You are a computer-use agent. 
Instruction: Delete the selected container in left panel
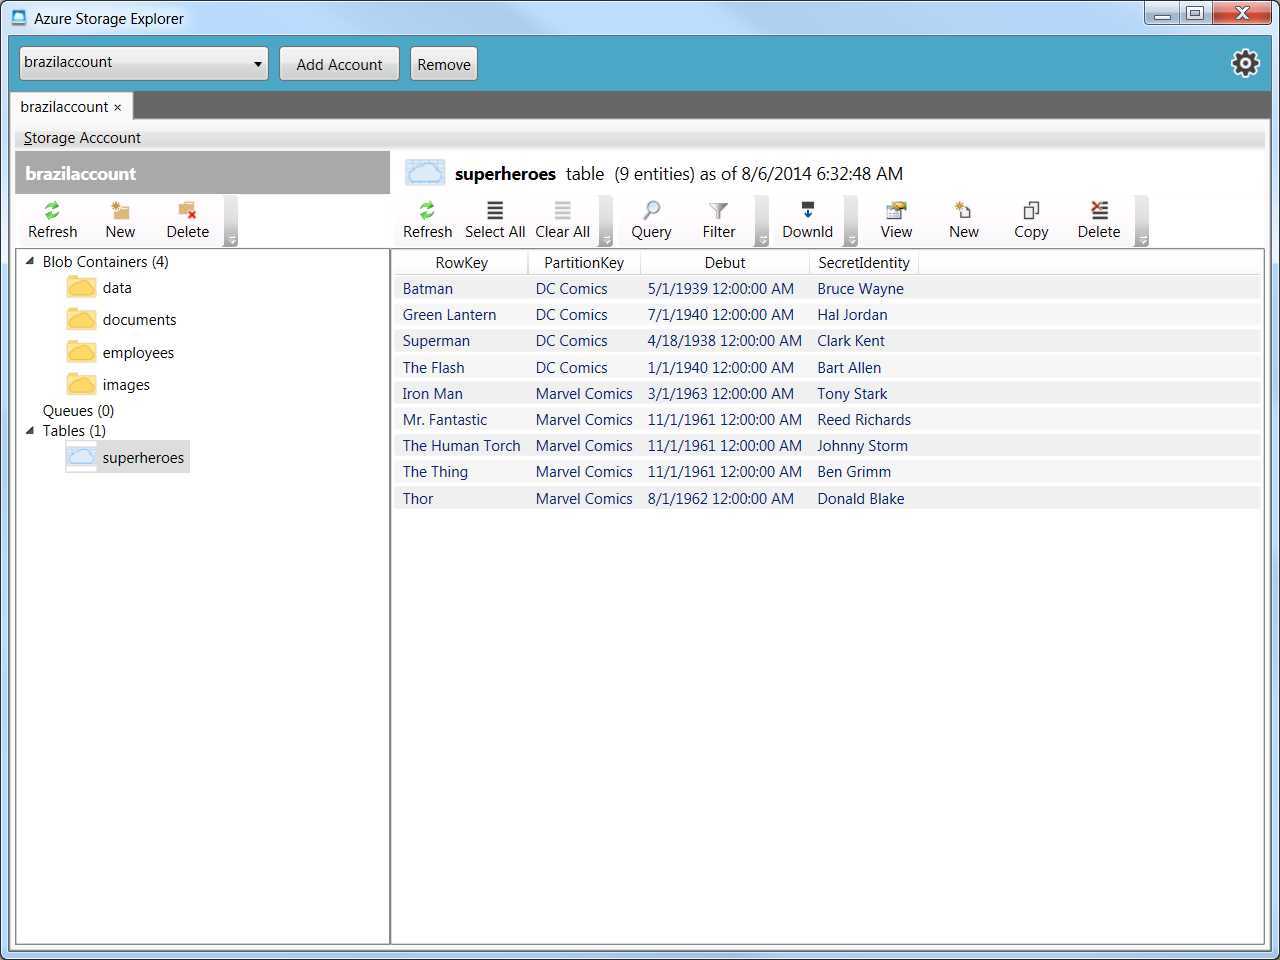pos(188,220)
